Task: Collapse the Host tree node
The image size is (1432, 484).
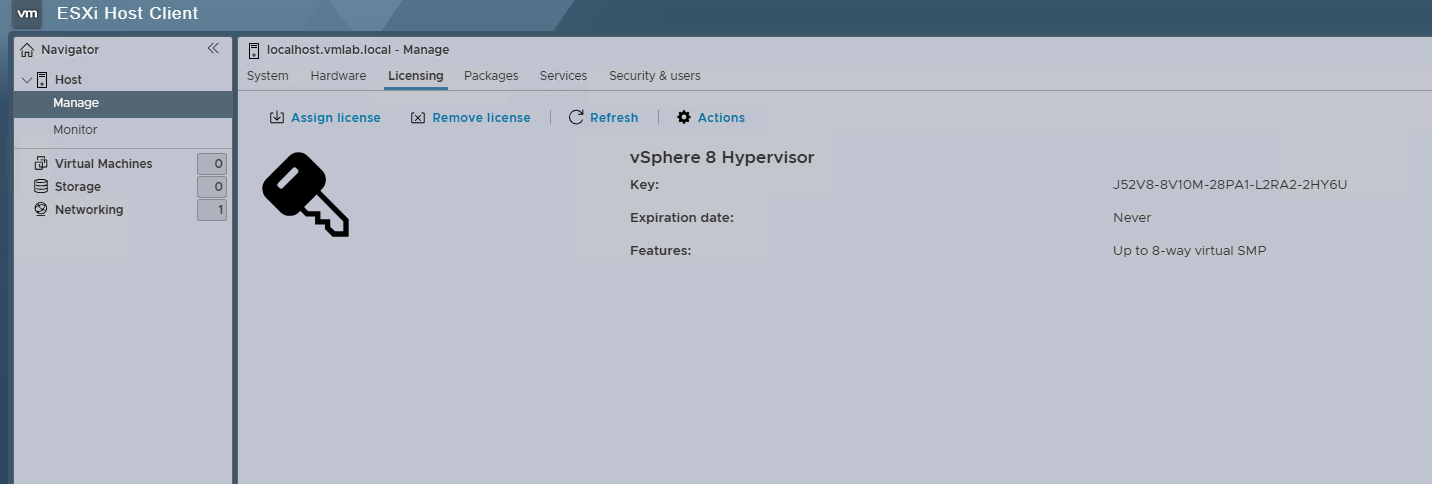Action: pyautogui.click(x=26, y=80)
